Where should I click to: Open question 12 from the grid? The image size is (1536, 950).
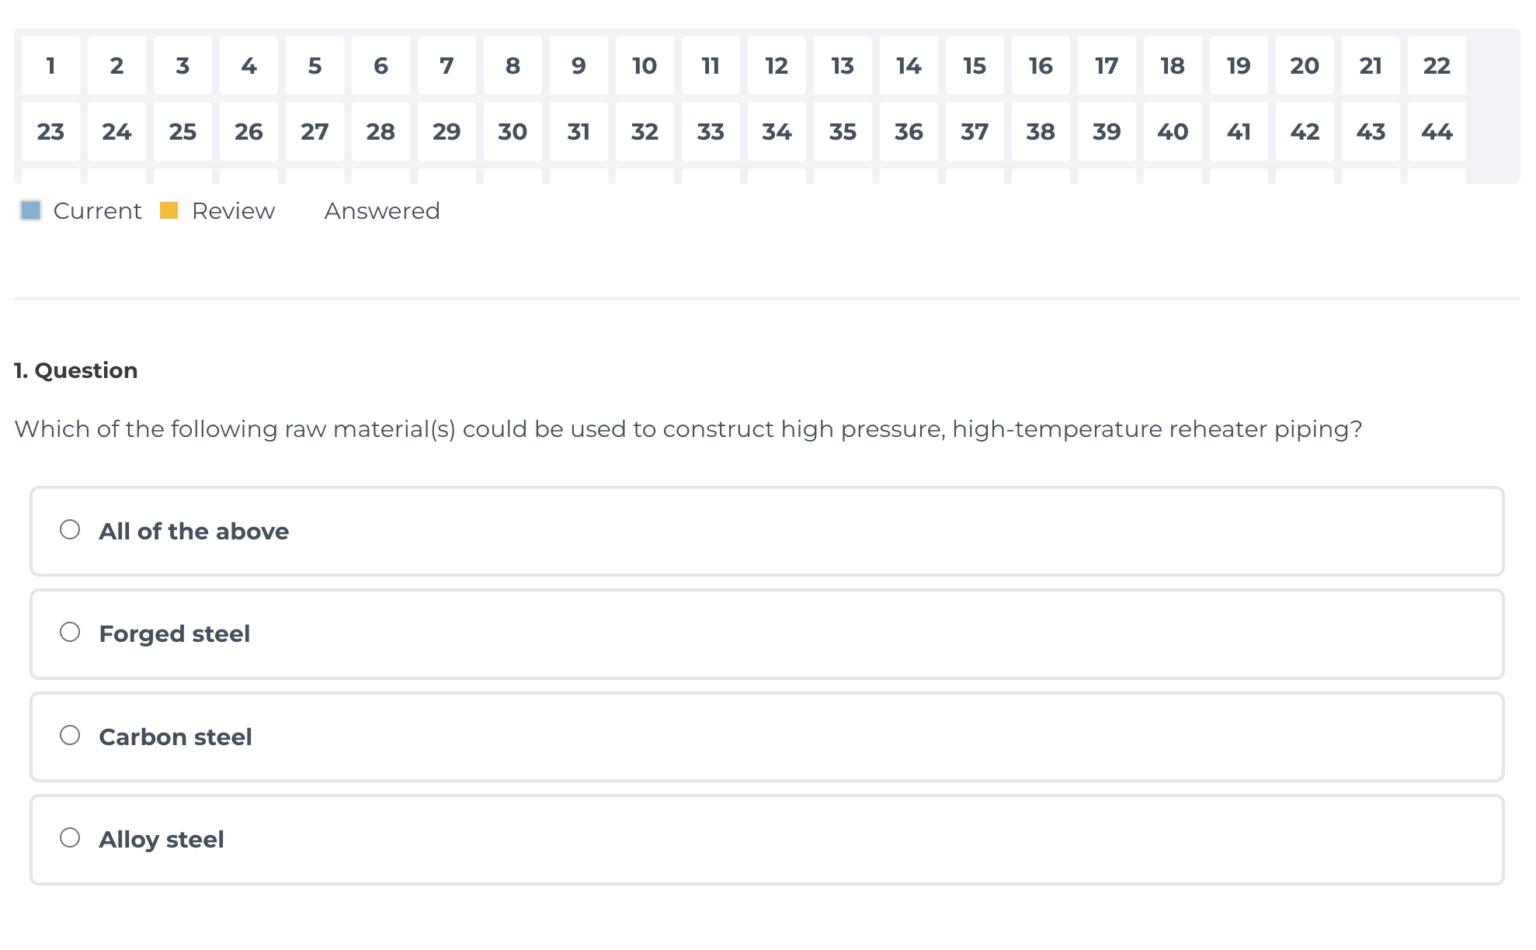click(777, 66)
